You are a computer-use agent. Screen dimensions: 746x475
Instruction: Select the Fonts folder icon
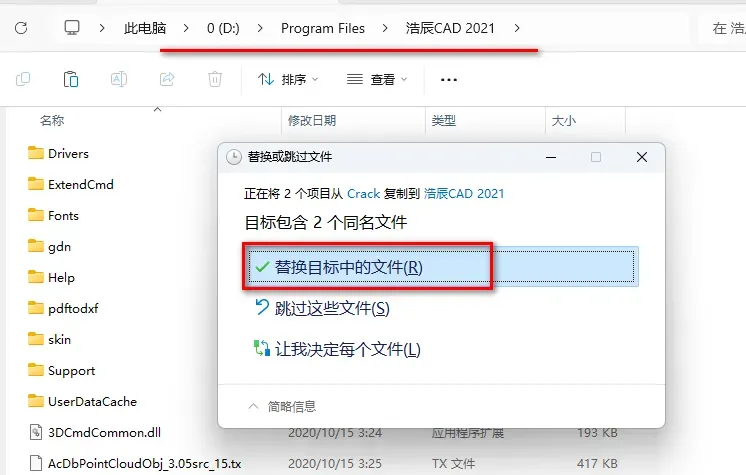(x=36, y=215)
